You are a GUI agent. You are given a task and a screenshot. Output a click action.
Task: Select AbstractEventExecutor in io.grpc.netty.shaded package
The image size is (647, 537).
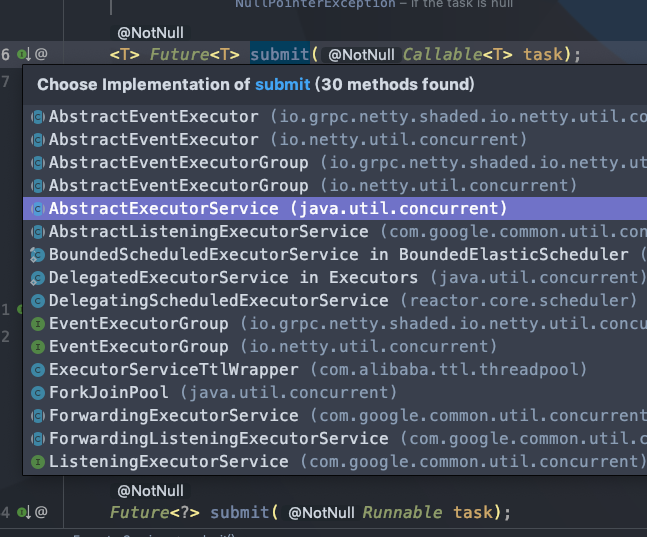tap(335, 116)
